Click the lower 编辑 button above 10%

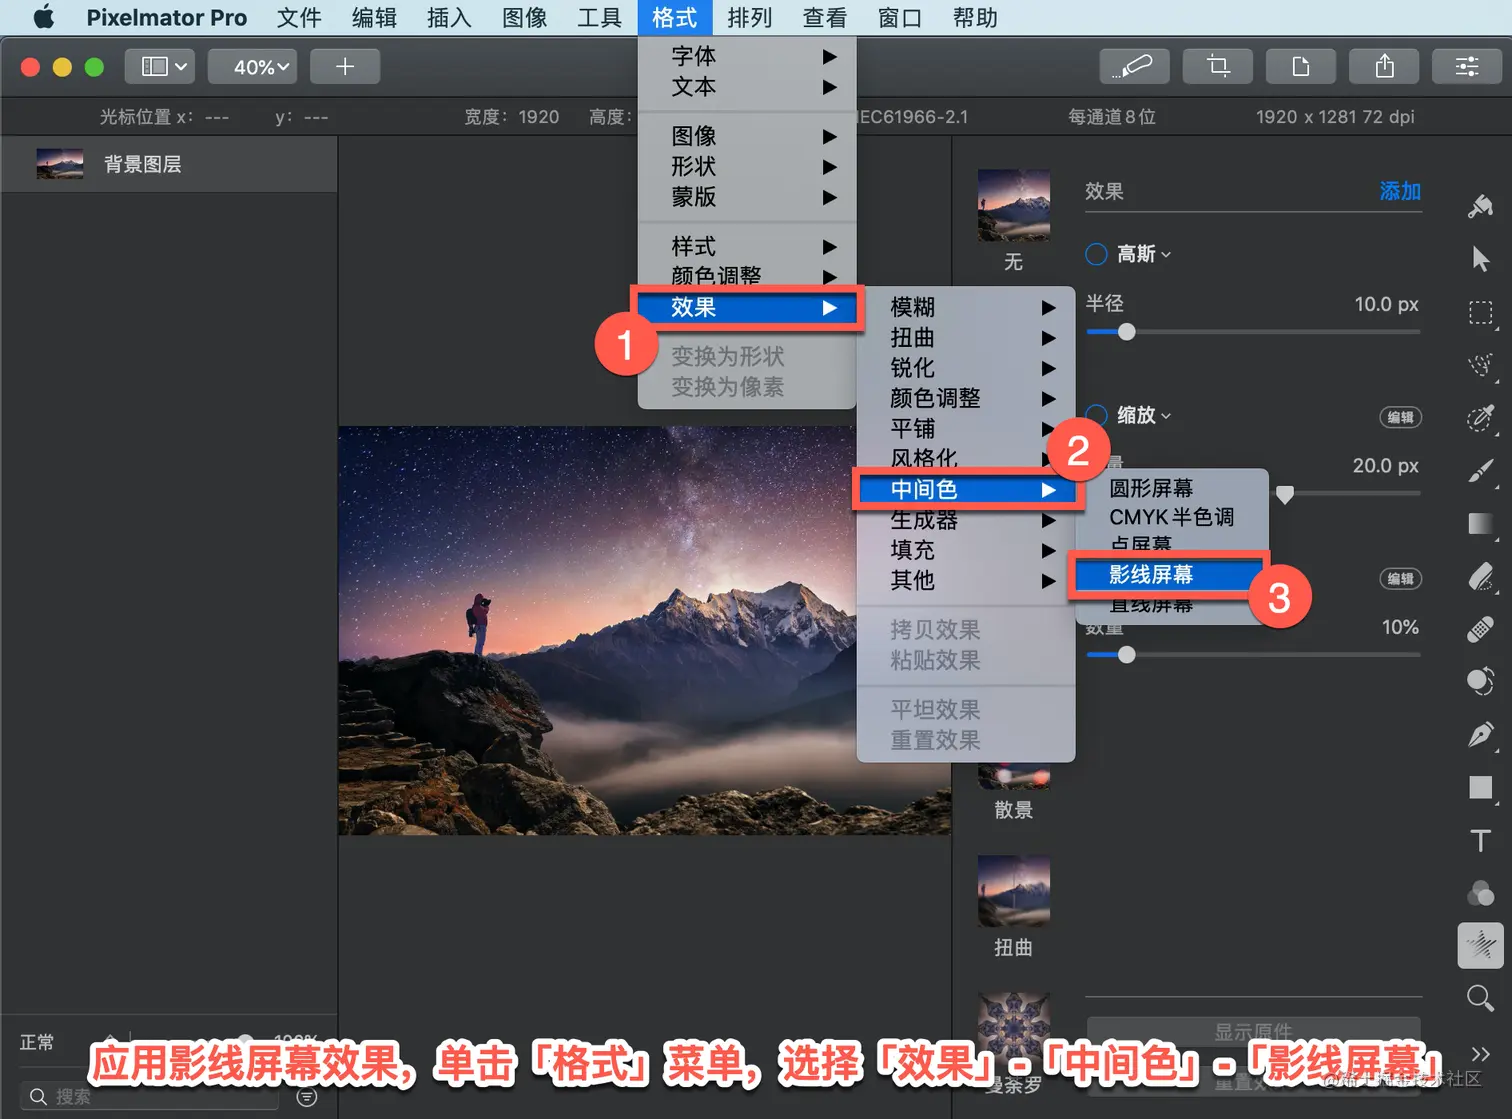[x=1400, y=578]
